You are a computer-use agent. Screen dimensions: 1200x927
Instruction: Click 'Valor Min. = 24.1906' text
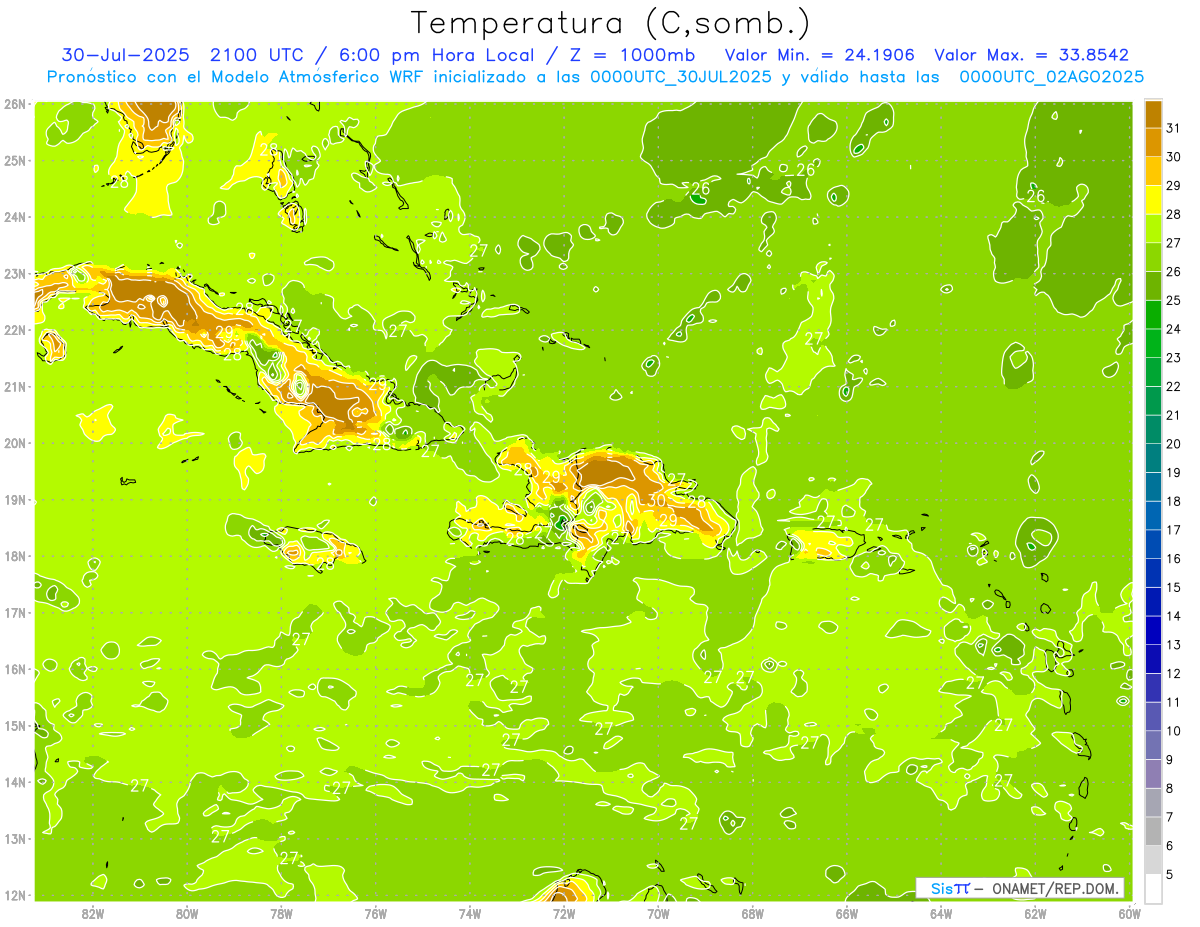pos(819,55)
